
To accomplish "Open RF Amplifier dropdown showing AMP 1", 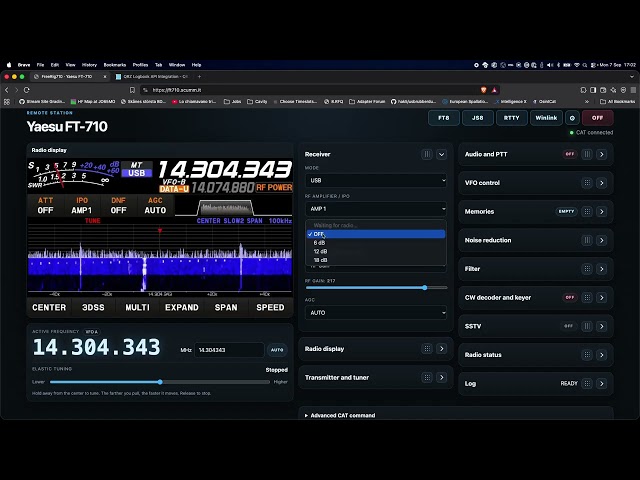I will pos(376,209).
